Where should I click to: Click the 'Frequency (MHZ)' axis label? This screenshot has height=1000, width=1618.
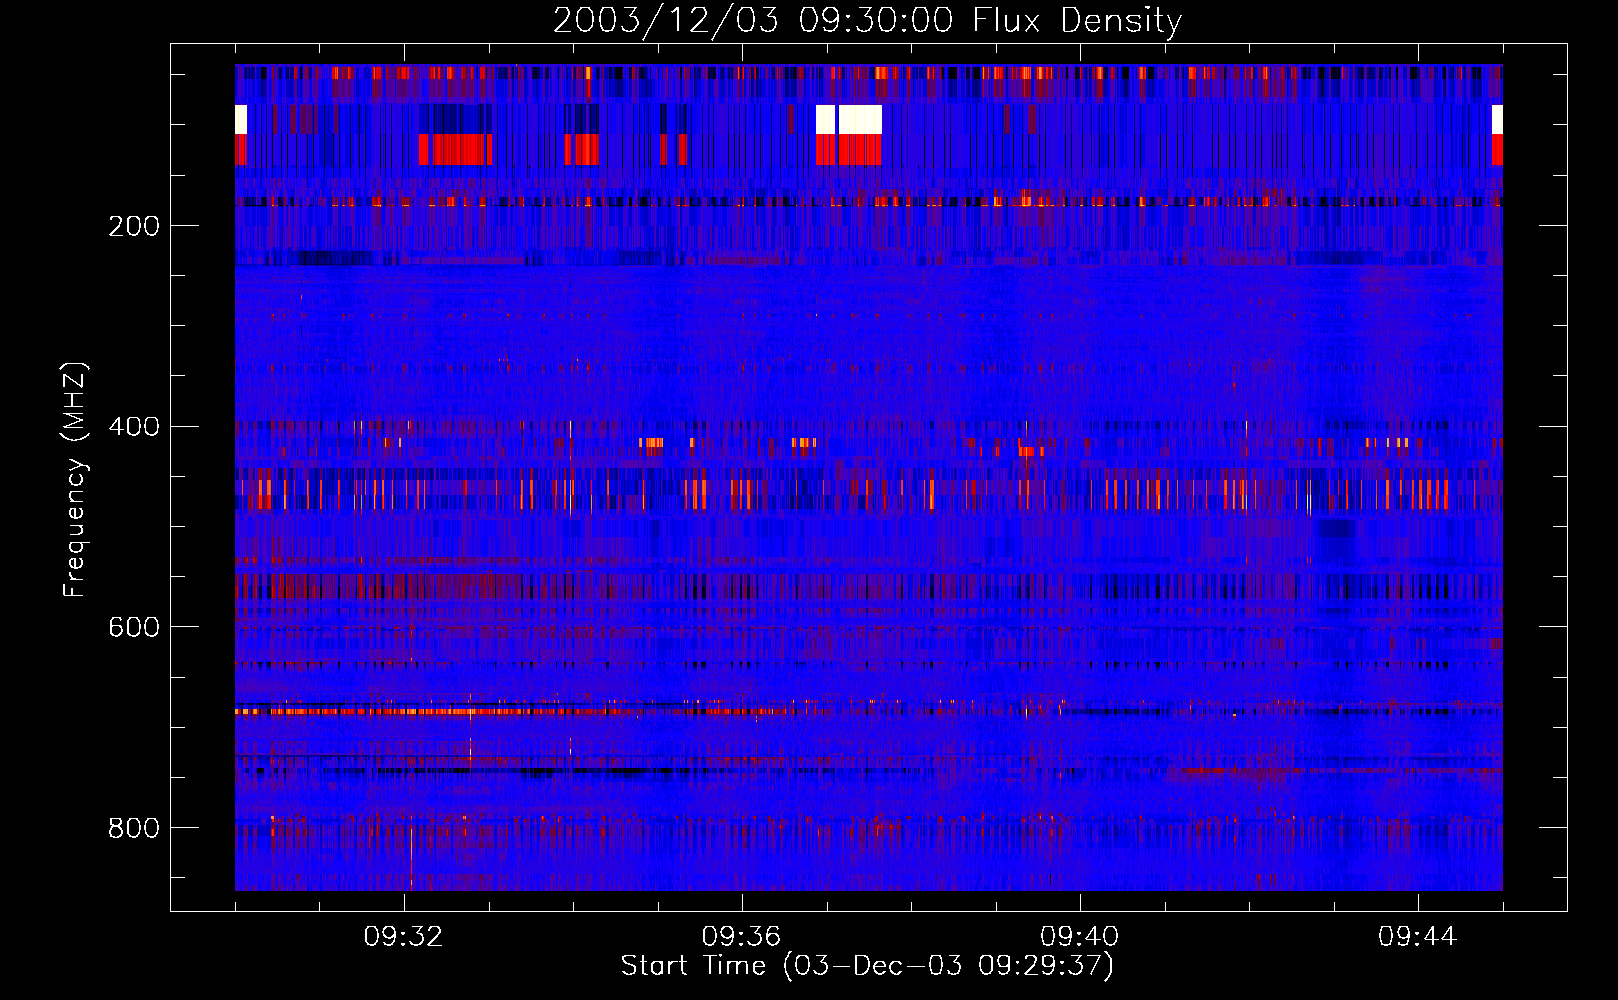click(x=75, y=479)
